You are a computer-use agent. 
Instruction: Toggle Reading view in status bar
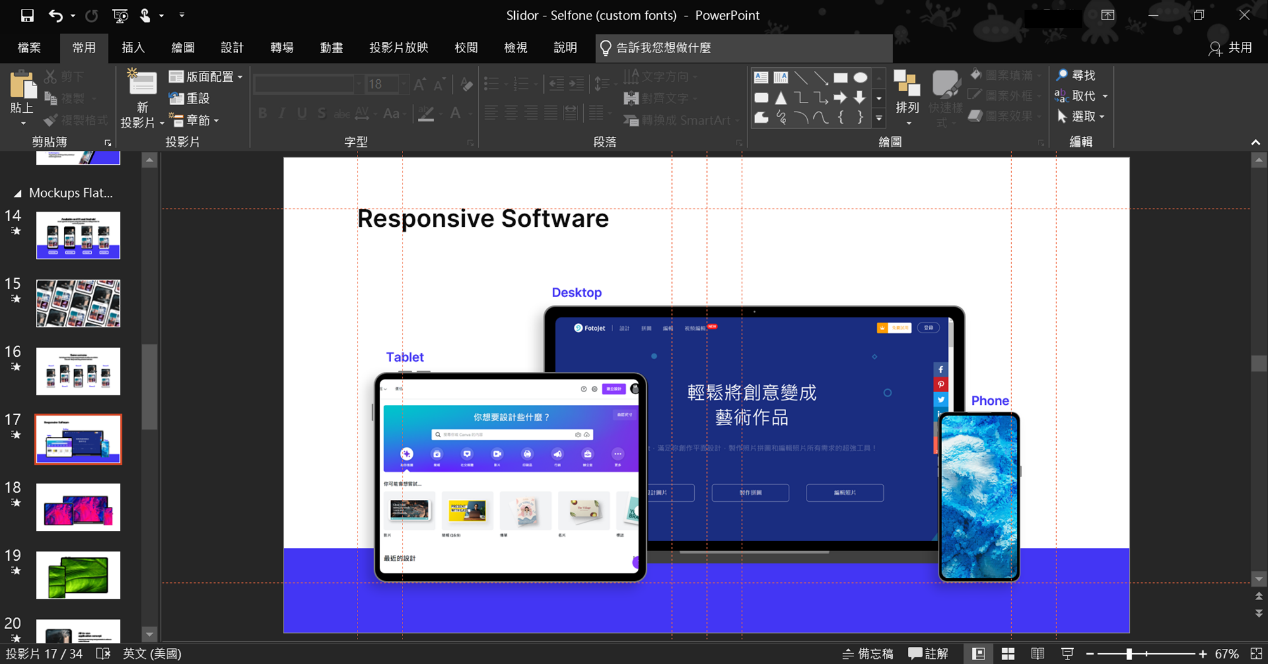coord(1038,654)
